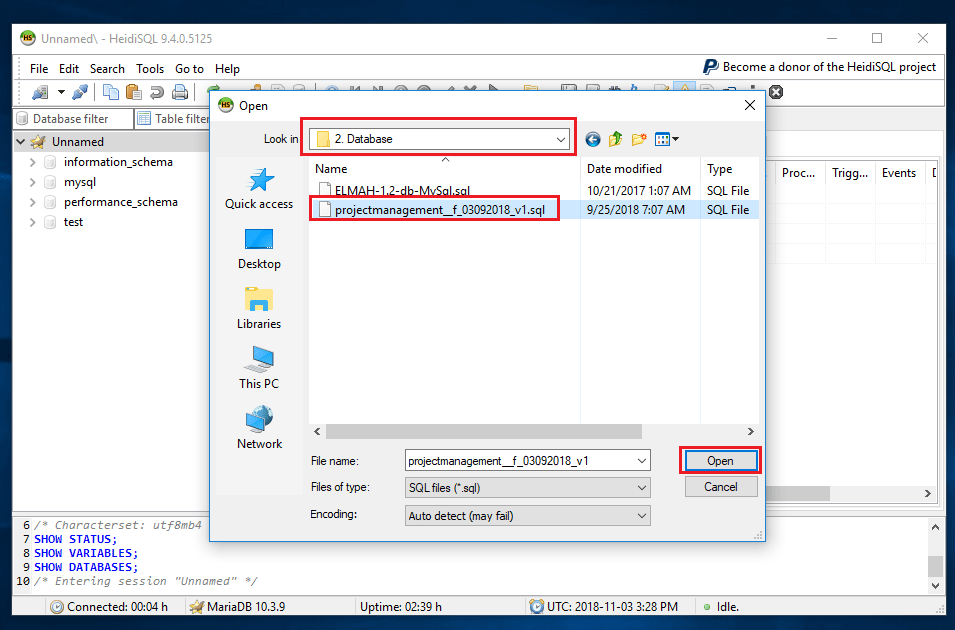
Task: Open the Search menu
Action: (x=107, y=69)
